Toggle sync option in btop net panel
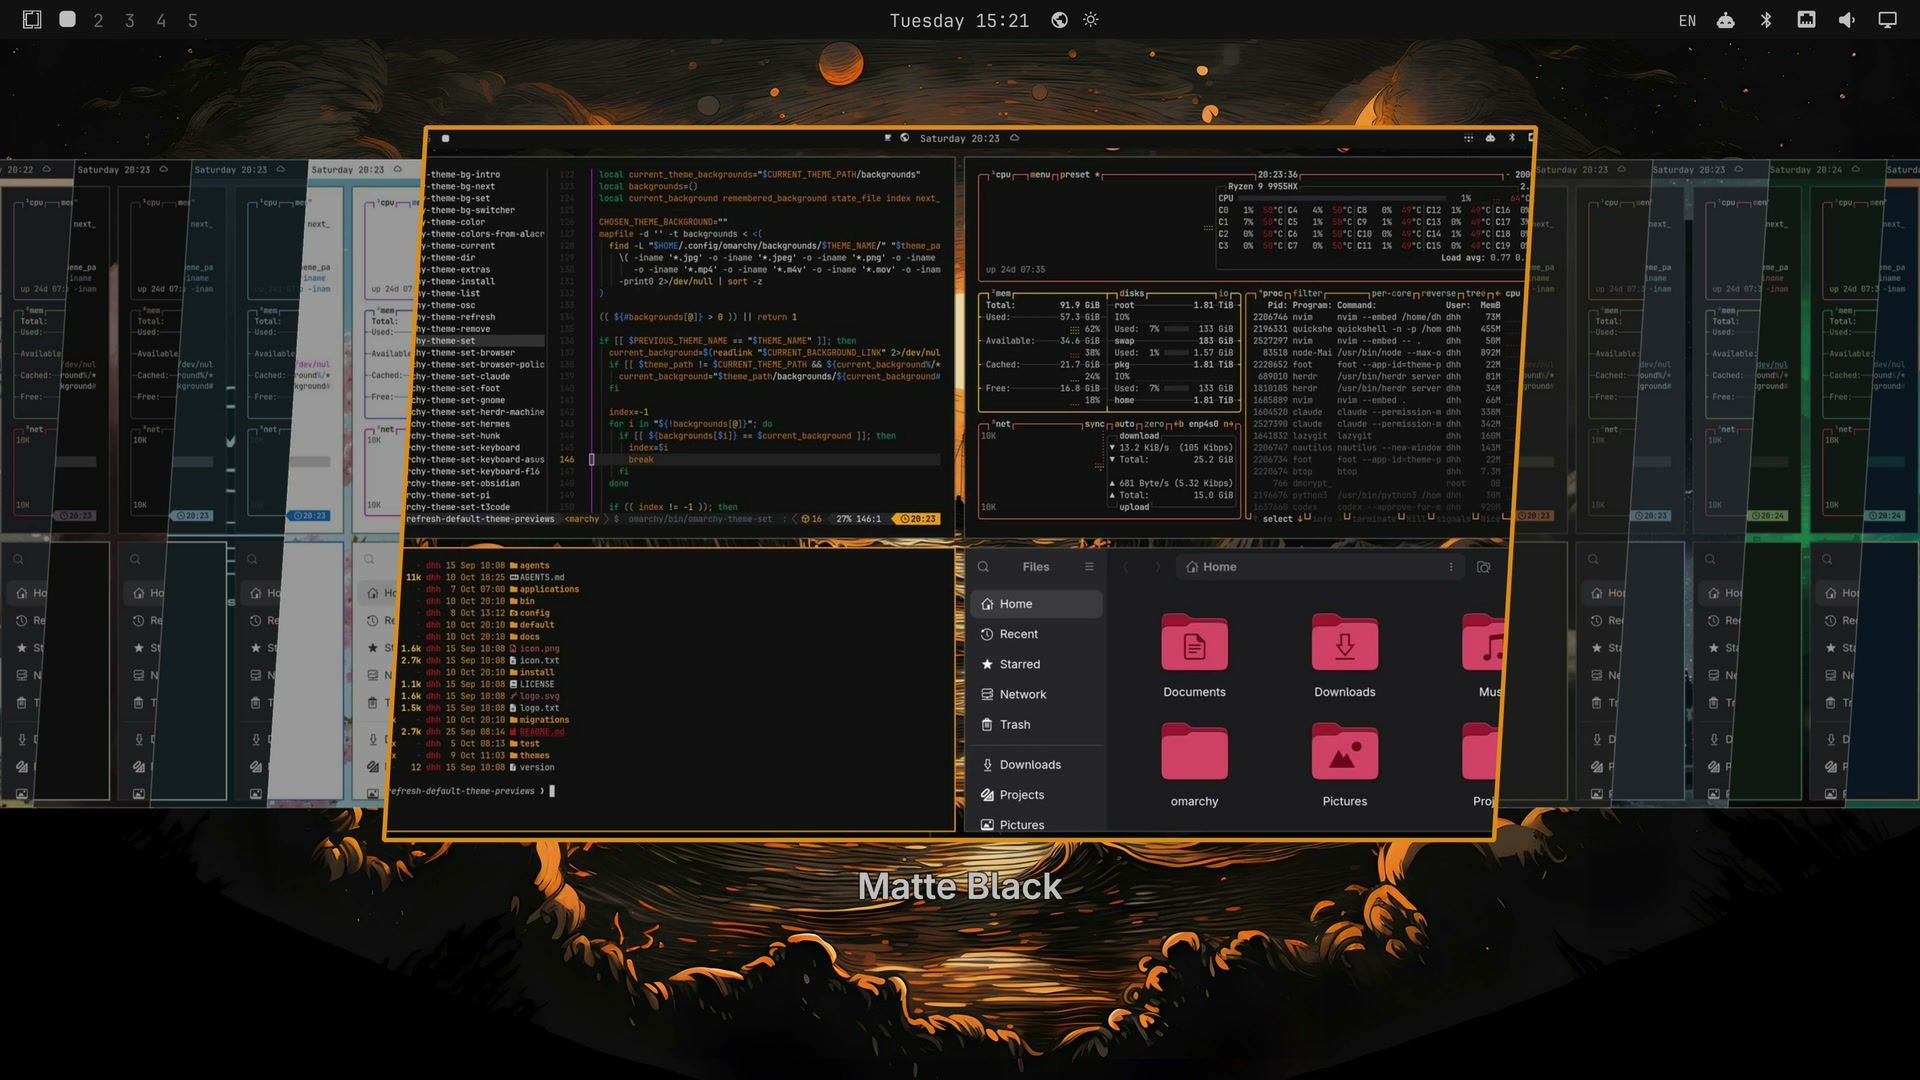Image resolution: width=1920 pixels, height=1080 pixels. point(1094,424)
